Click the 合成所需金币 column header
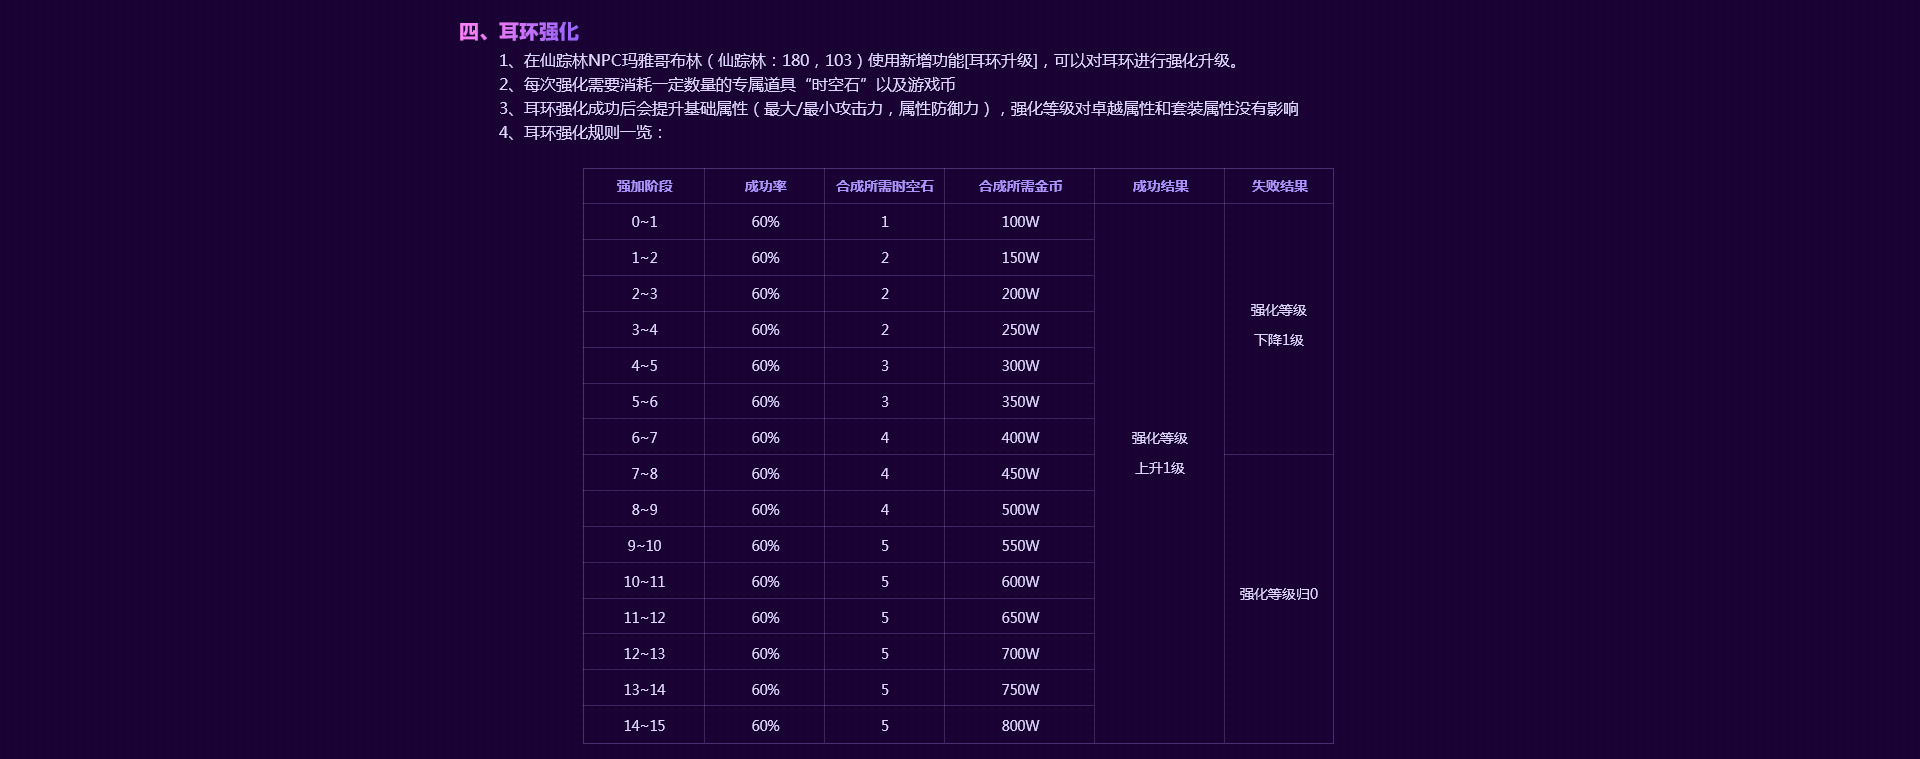The width and height of the screenshot is (1920, 759). (x=1020, y=186)
